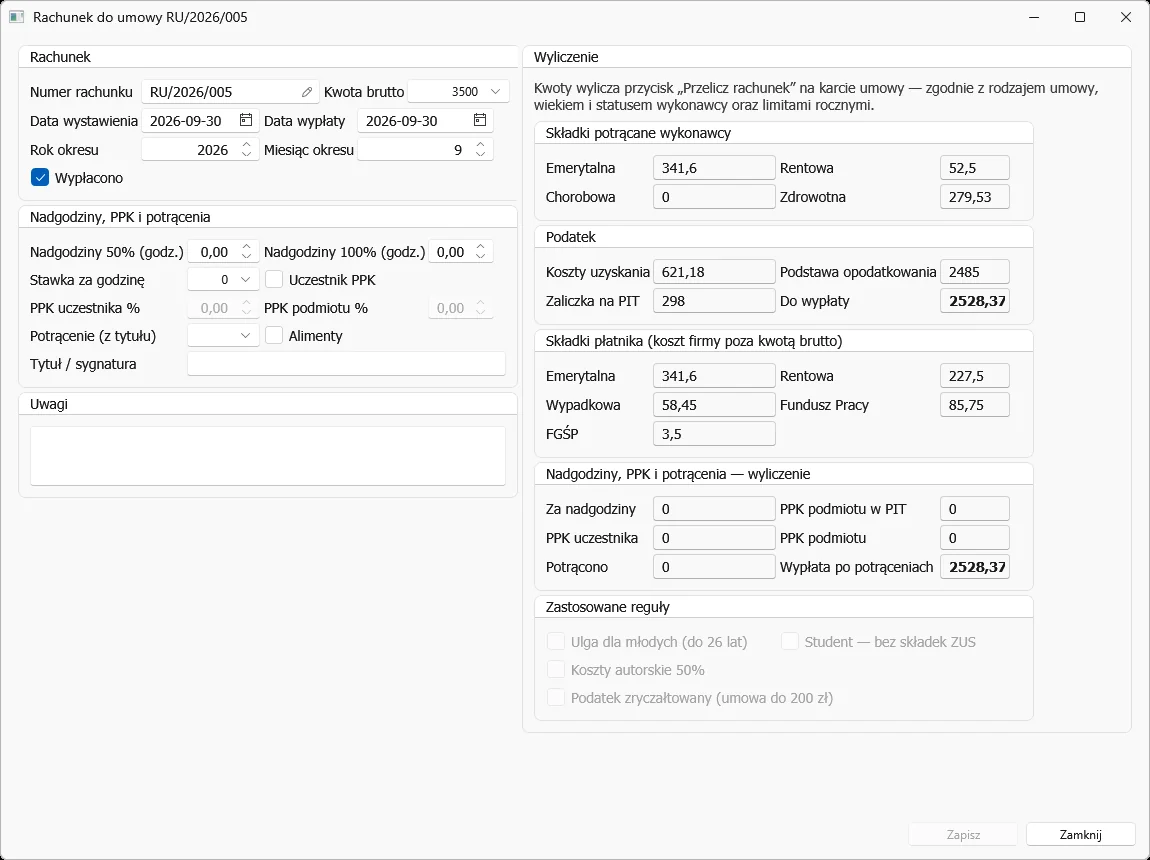This screenshot has width=1150, height=860.
Task: Click the Zdrowotna contribution value 279,53
Action: tap(975, 196)
